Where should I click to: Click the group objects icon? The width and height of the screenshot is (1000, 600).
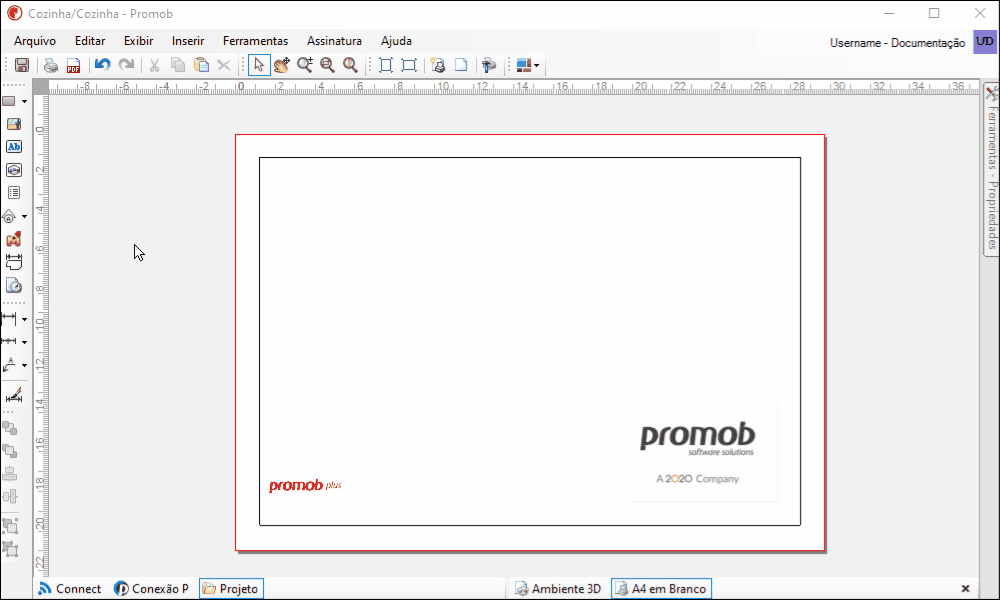(x=10, y=526)
